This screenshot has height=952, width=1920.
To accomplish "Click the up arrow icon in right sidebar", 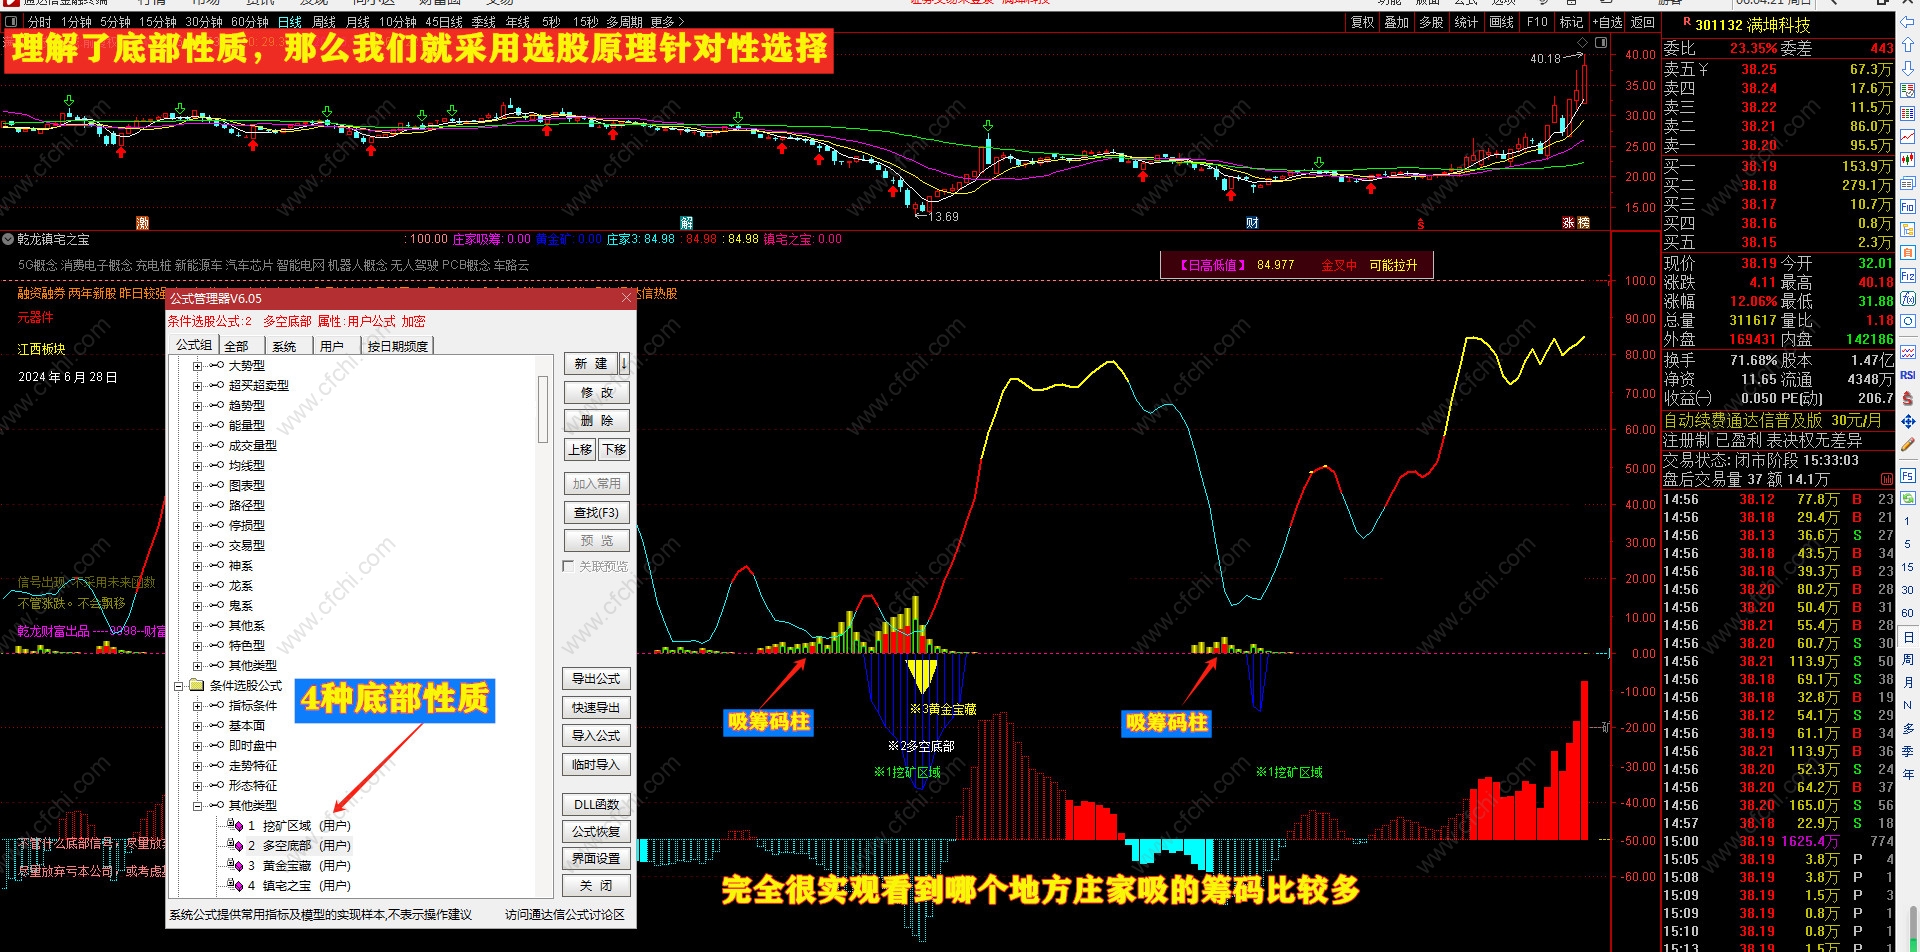I will point(1908,45).
